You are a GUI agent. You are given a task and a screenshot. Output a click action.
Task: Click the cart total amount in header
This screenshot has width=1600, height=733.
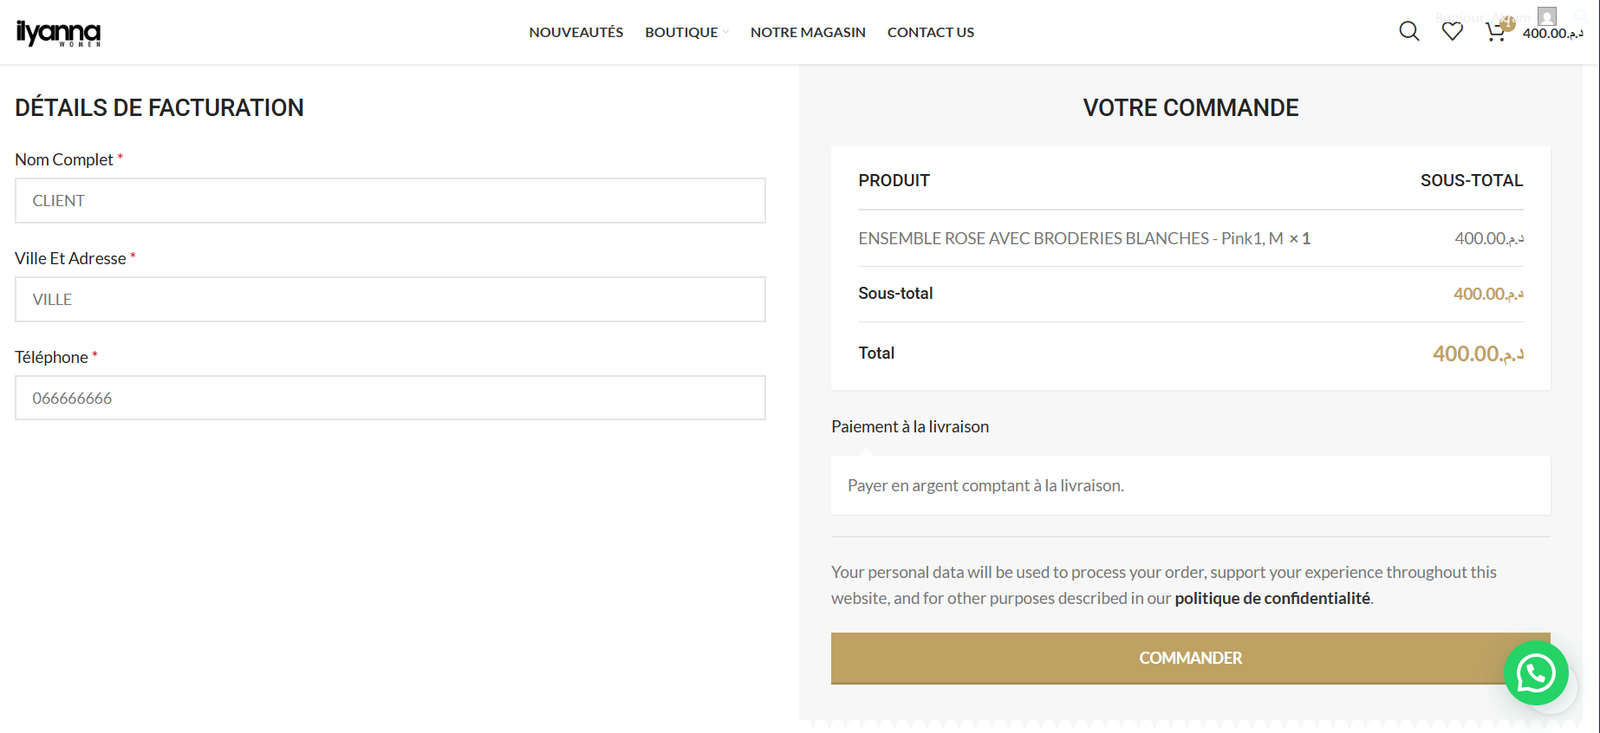click(1552, 34)
